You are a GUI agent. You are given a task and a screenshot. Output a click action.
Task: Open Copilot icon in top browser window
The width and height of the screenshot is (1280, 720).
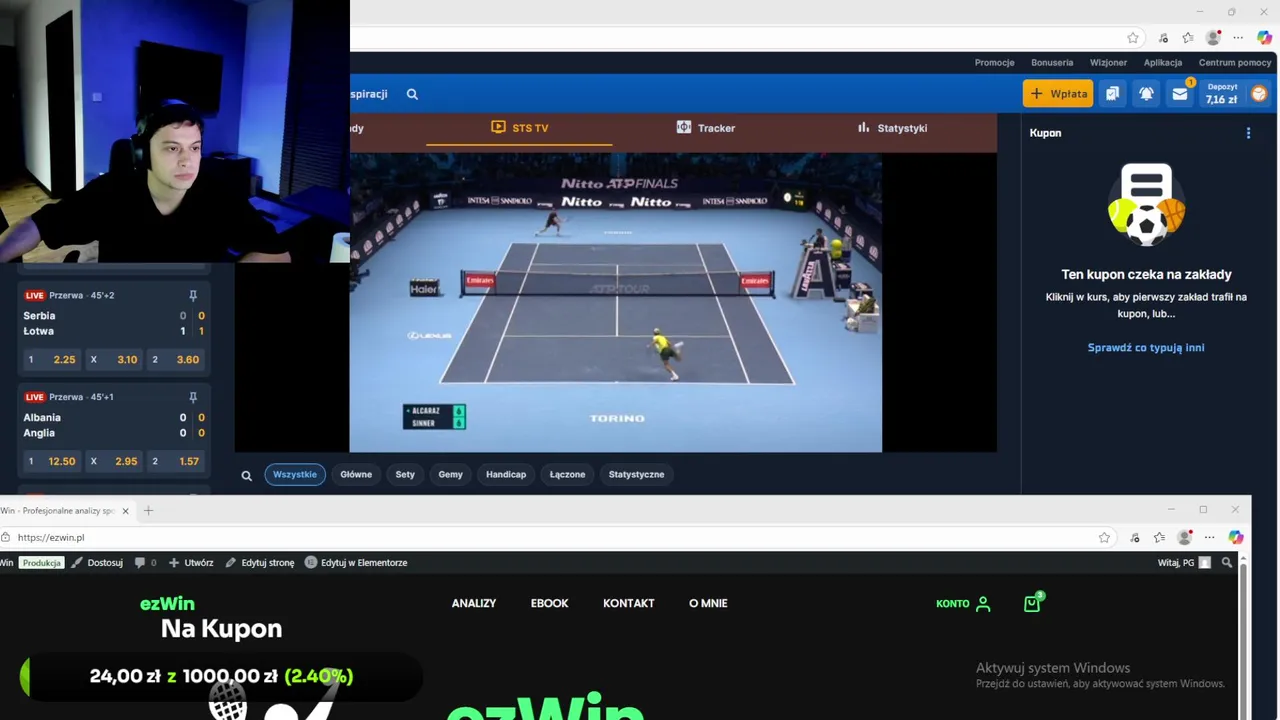click(1264, 38)
